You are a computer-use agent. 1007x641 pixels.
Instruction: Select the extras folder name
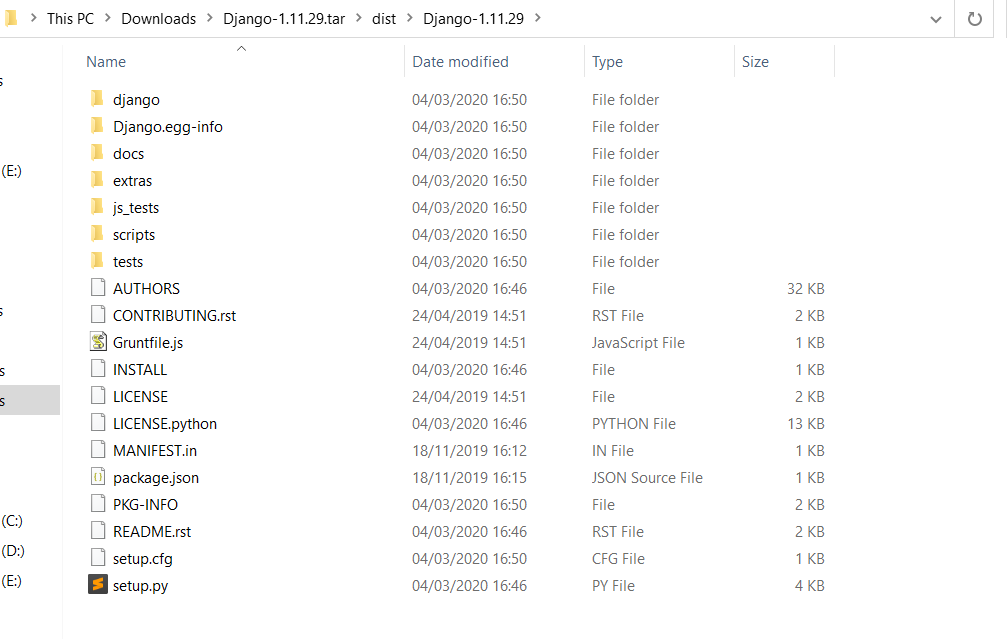132,180
